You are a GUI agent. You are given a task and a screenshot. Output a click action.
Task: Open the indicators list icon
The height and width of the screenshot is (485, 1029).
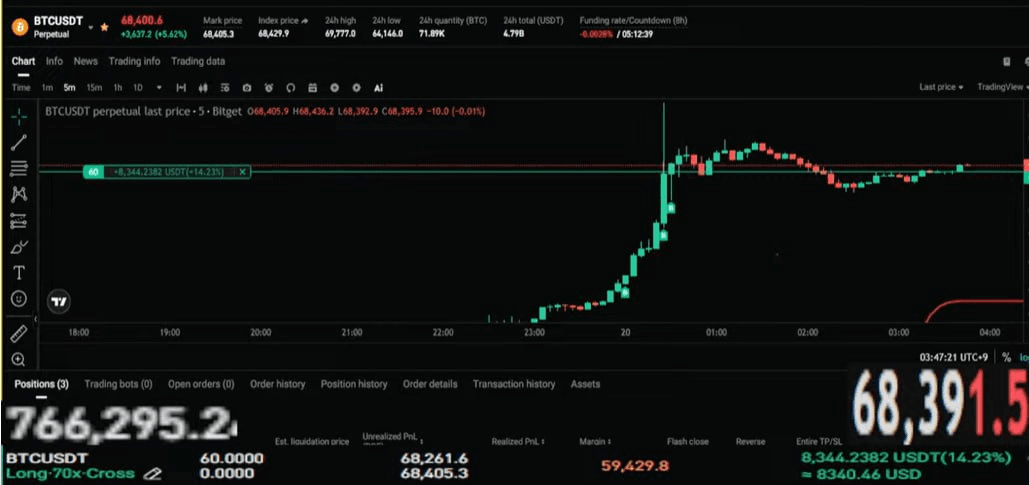225,88
